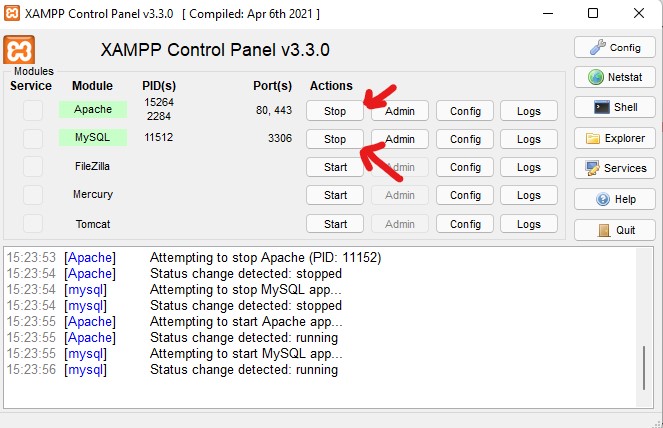Click the large orange XAMPP logo
Screen dimensions: 663x428
[19, 50]
